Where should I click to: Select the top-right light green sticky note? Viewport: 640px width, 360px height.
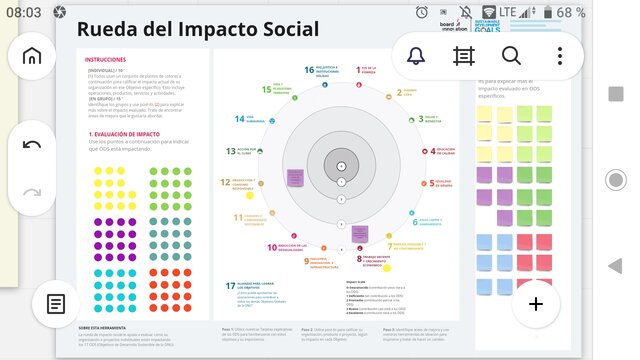(x=544, y=114)
